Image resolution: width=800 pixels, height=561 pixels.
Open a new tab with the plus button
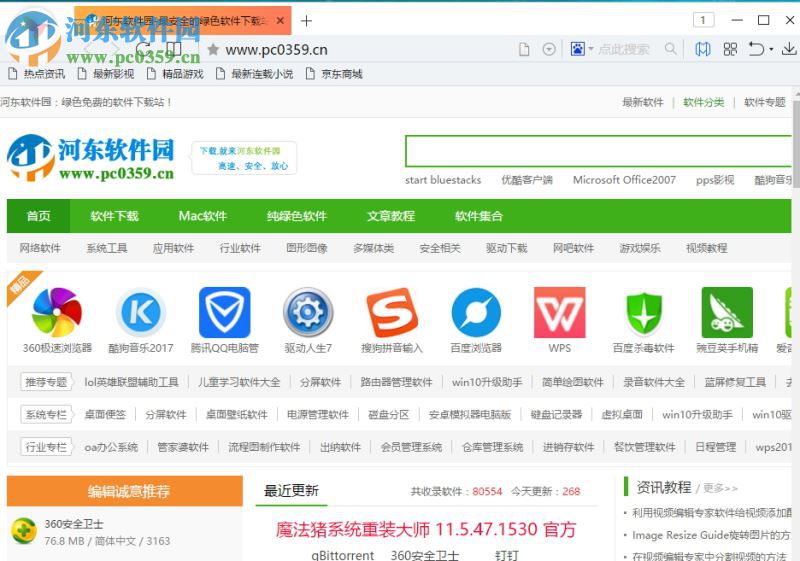tap(306, 21)
